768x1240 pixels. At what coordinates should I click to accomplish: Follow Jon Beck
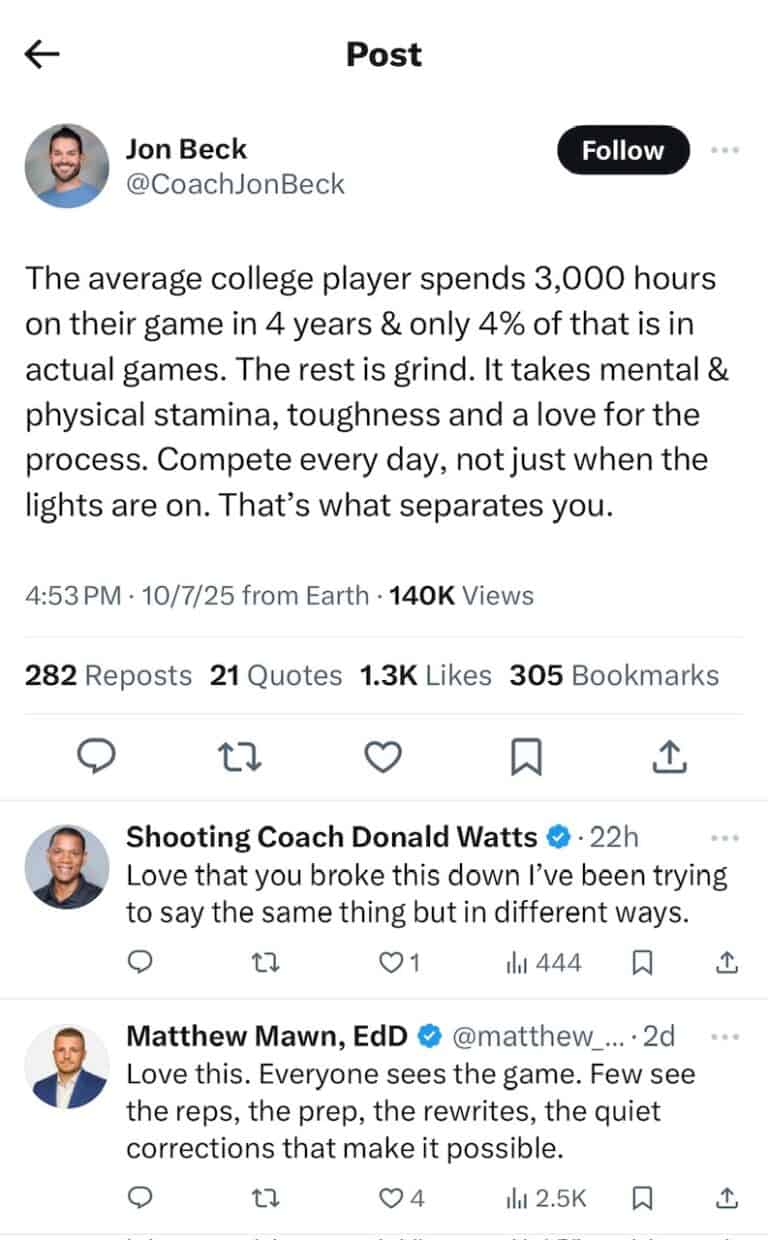coord(623,151)
